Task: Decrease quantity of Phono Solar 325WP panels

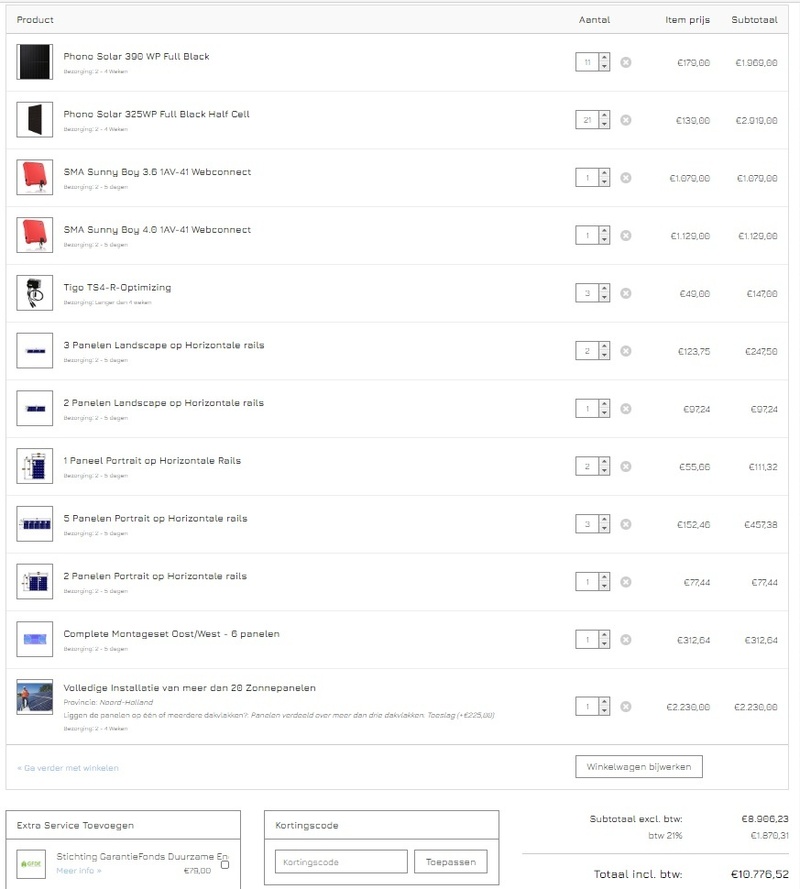Action: point(604,125)
